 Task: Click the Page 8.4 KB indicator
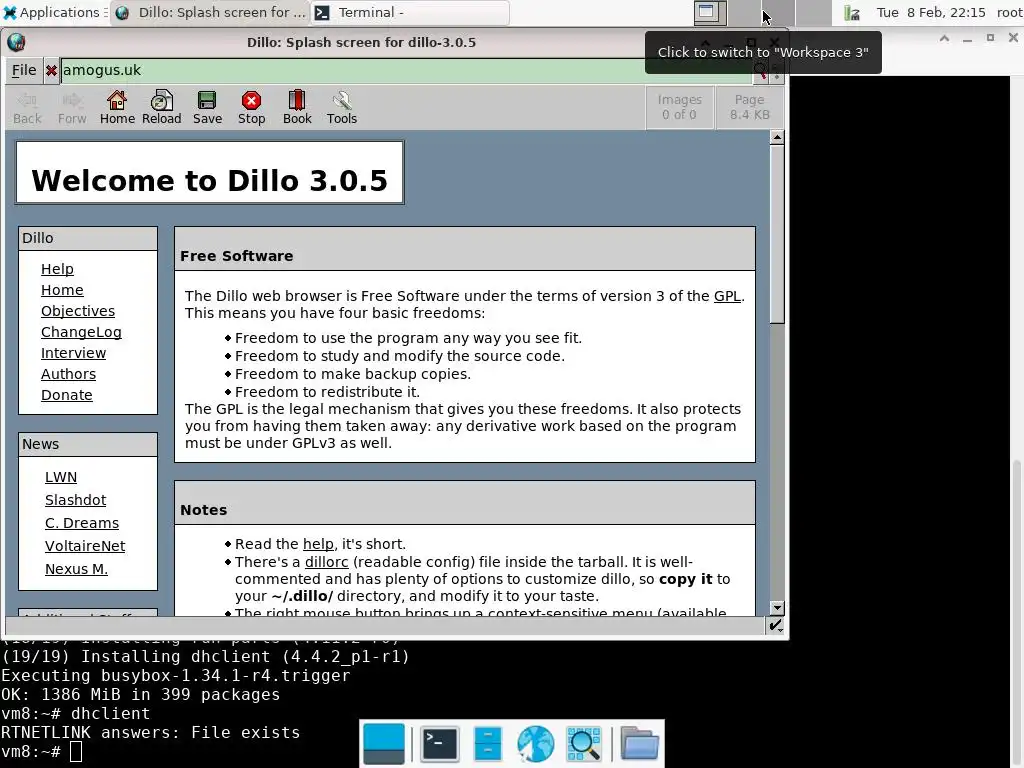pos(750,107)
